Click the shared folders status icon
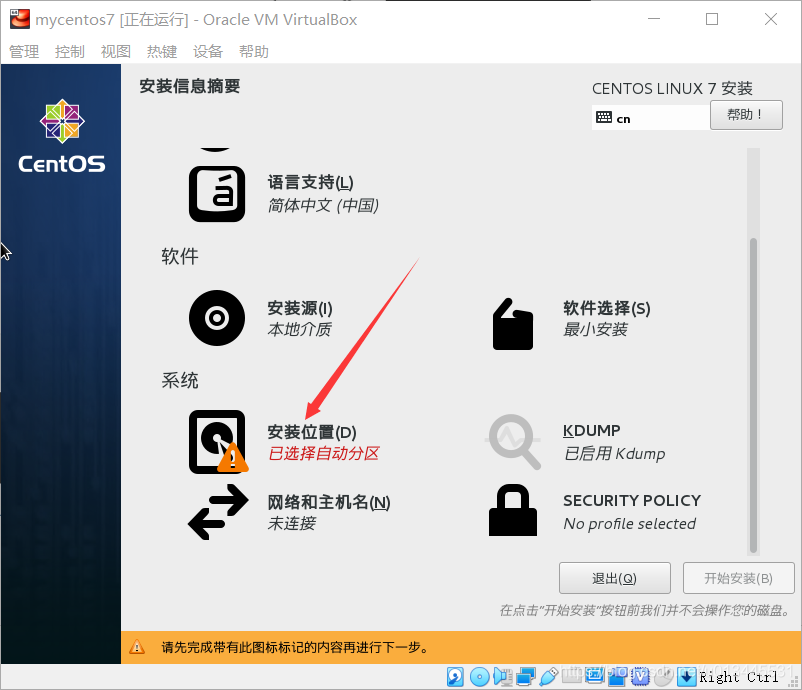Viewport: 802px width, 690px height. click(571, 675)
